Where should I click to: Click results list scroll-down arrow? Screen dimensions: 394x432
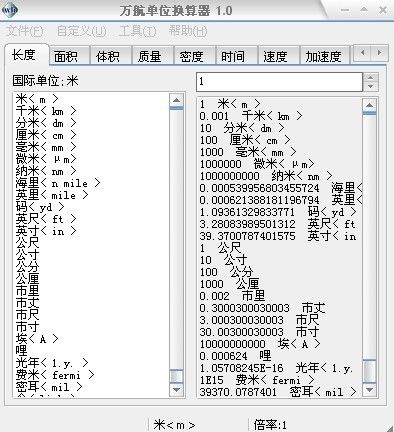(x=369, y=389)
